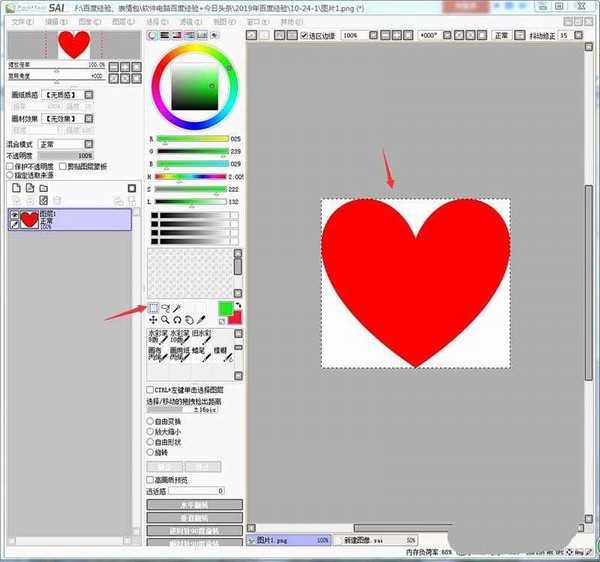
Task: Open the 文件 menu
Action: click(18, 20)
